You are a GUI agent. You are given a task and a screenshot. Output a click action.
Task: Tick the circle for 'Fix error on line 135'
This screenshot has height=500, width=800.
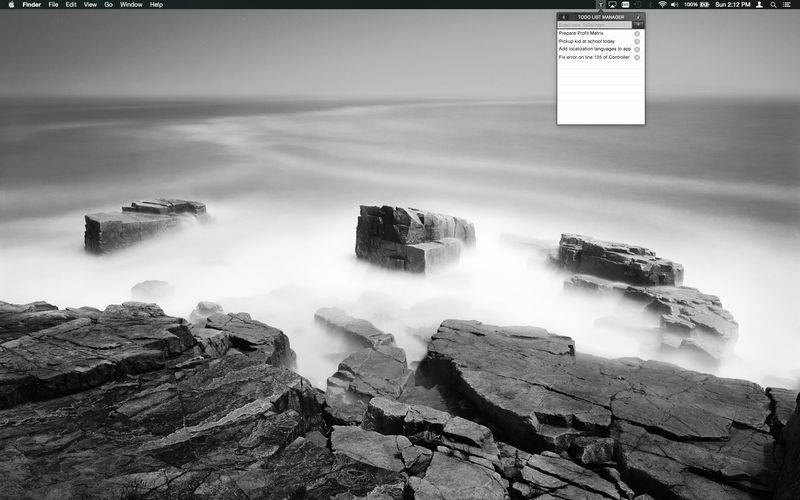pyautogui.click(x=637, y=57)
